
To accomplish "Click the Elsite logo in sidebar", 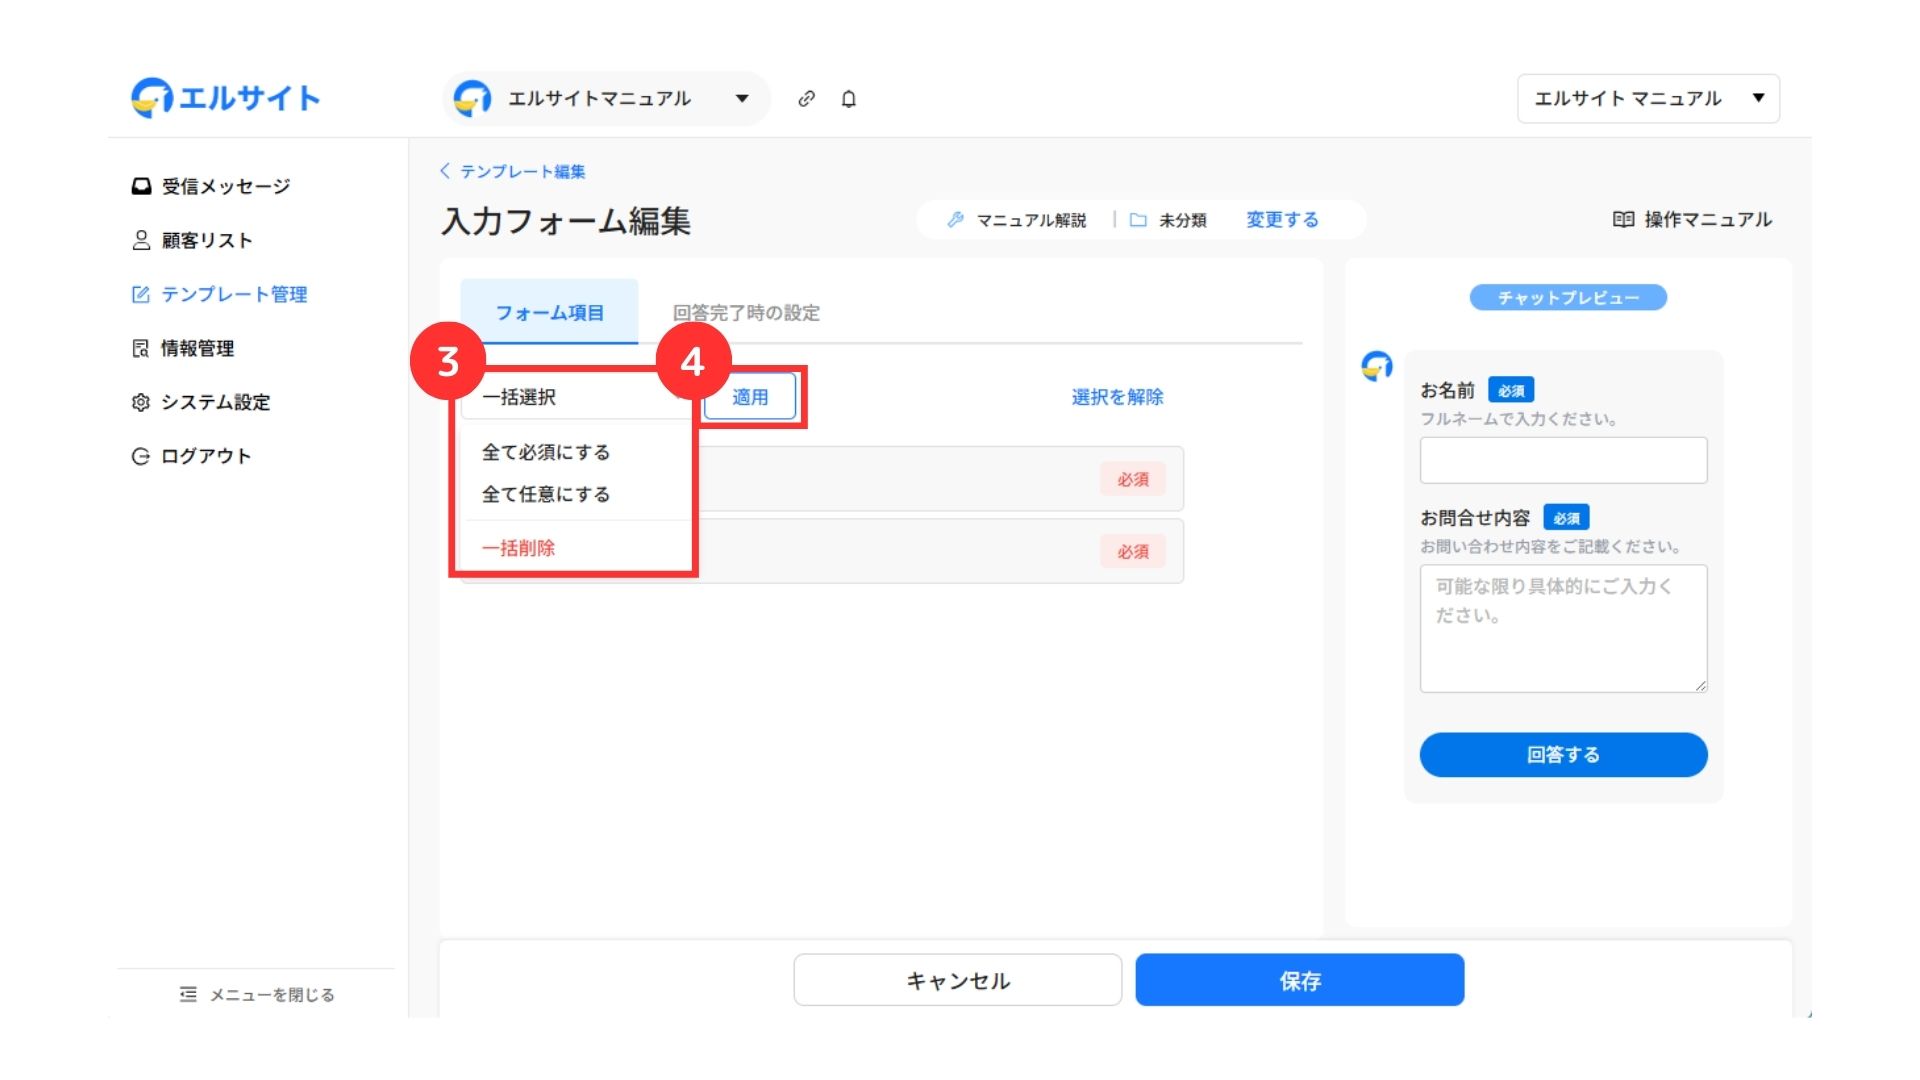I will [x=226, y=98].
